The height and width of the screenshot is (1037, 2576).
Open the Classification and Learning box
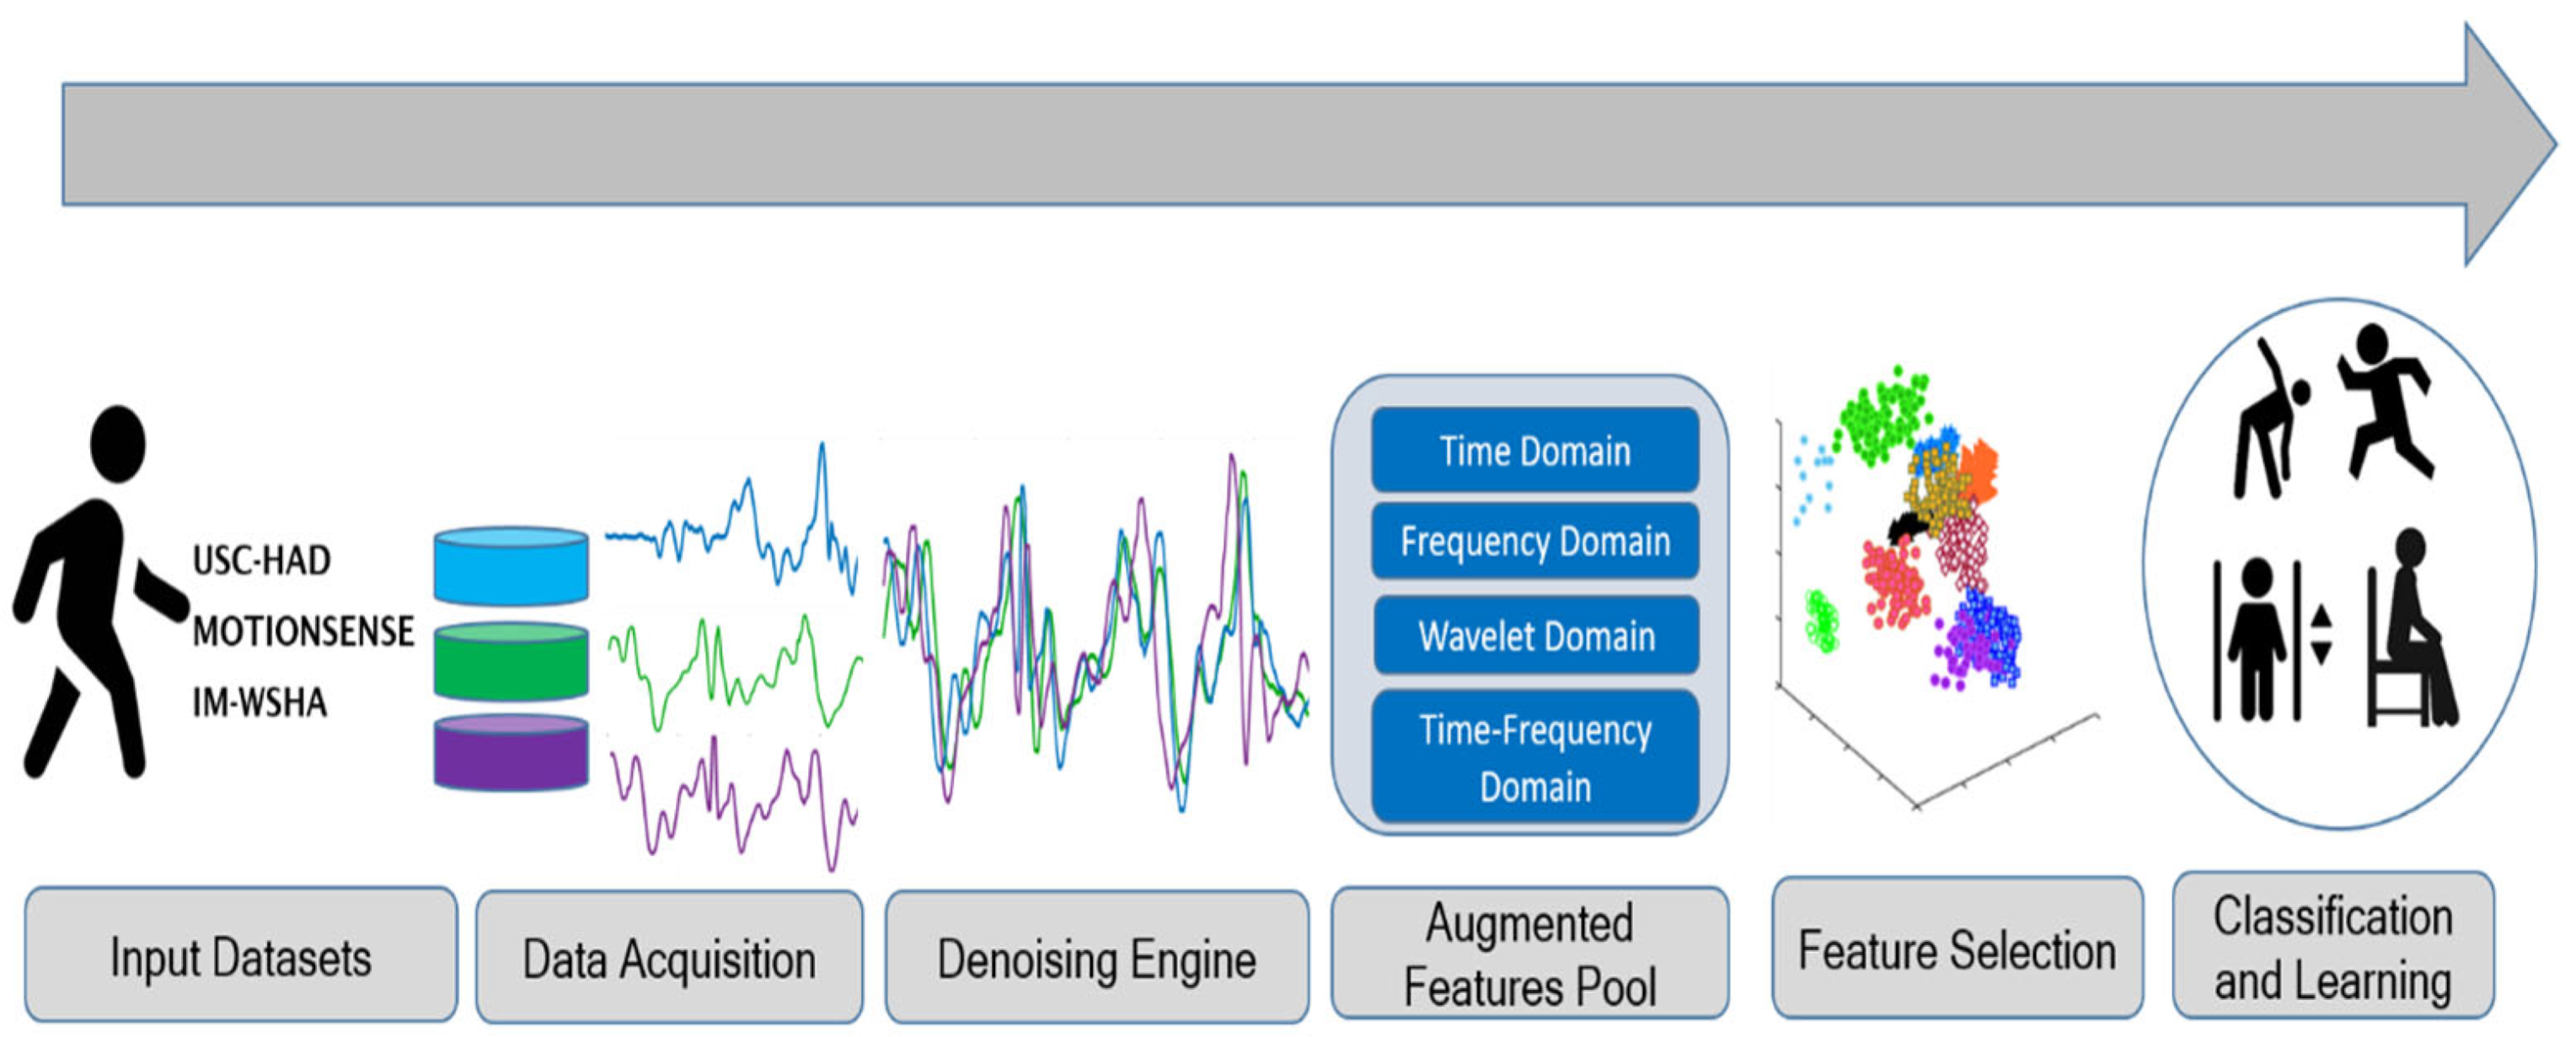point(2332,947)
